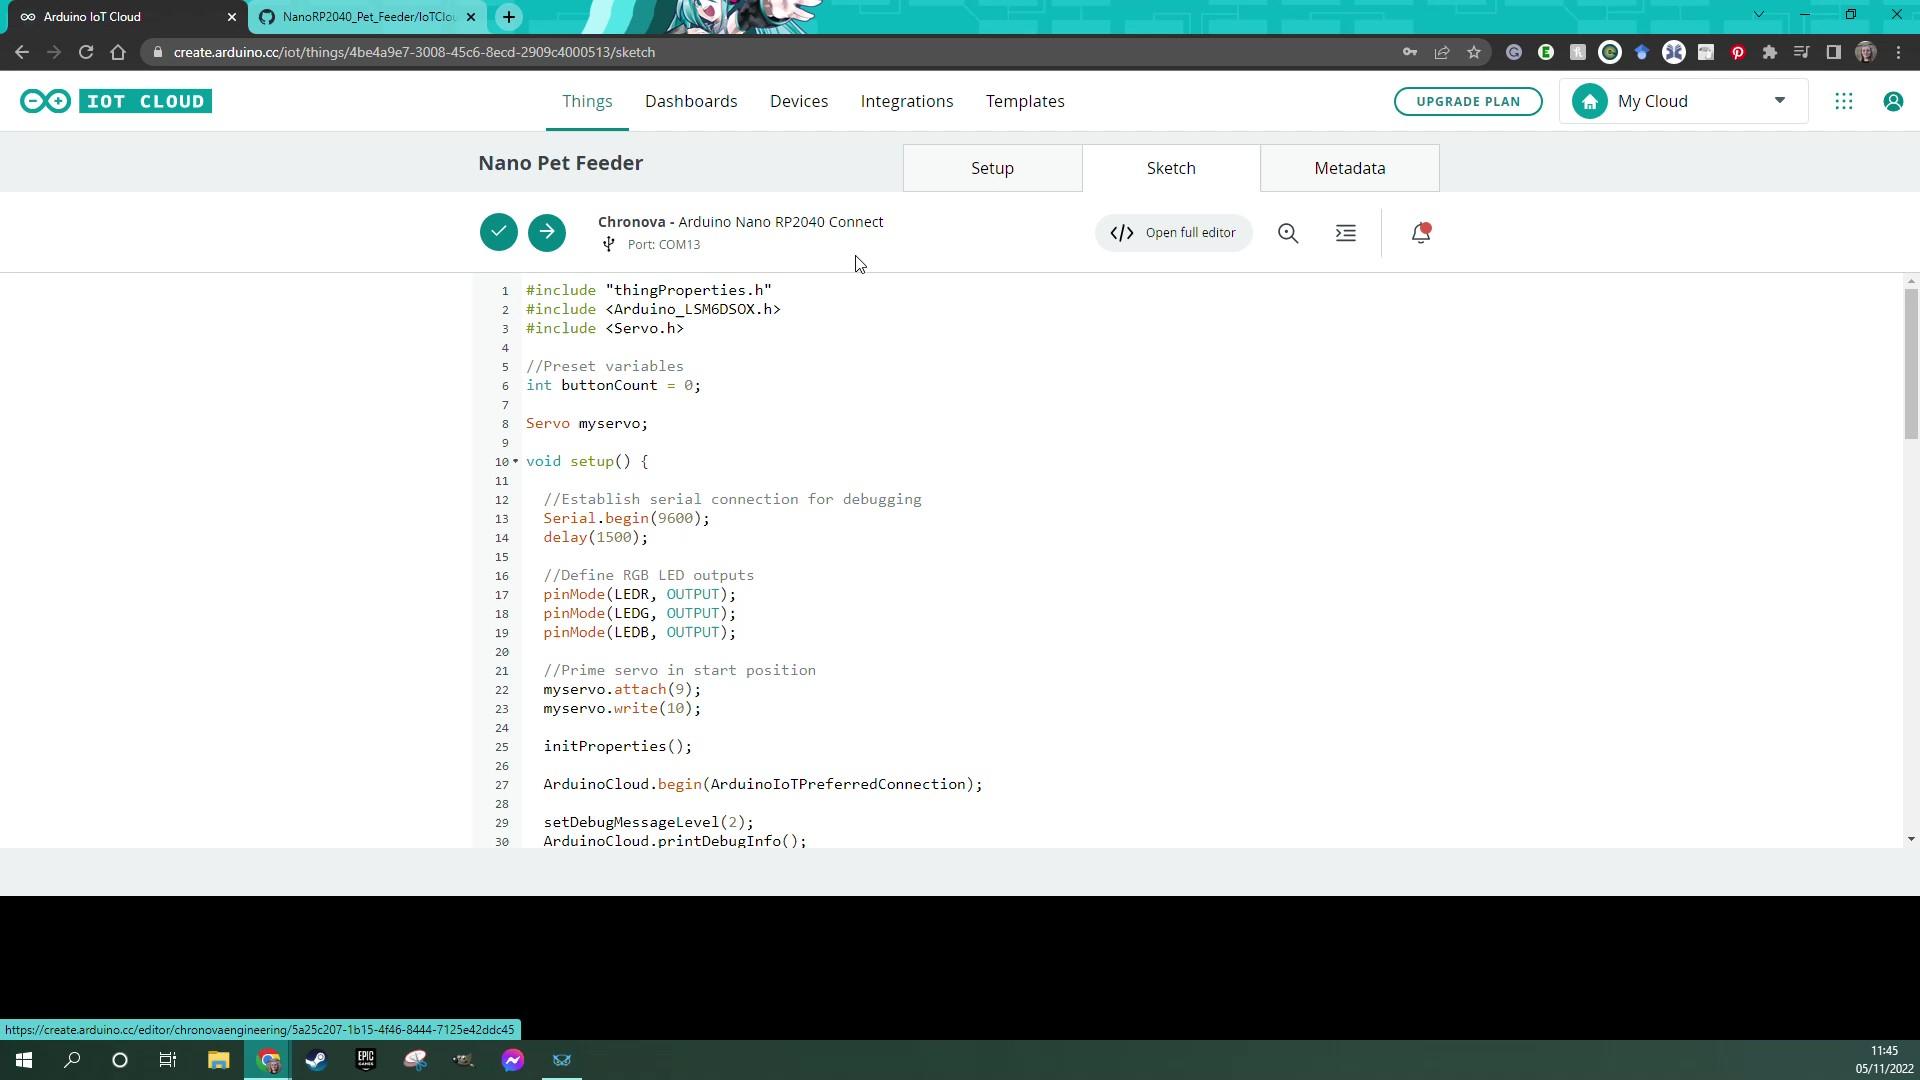Click the code editor vertical scrollbar
This screenshot has width=1920, height=1080.
pos(1911,365)
